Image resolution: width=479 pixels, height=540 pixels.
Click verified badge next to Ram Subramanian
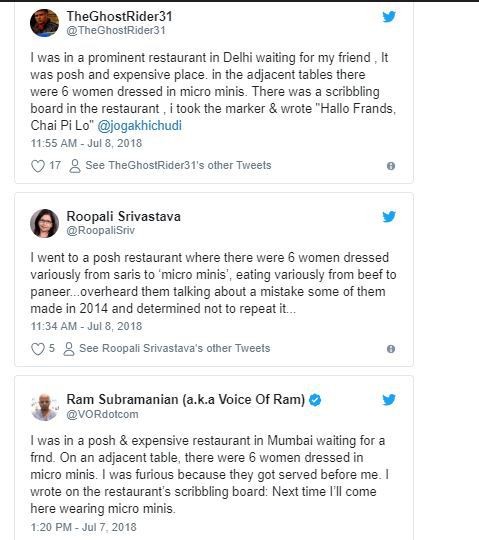pos(315,400)
